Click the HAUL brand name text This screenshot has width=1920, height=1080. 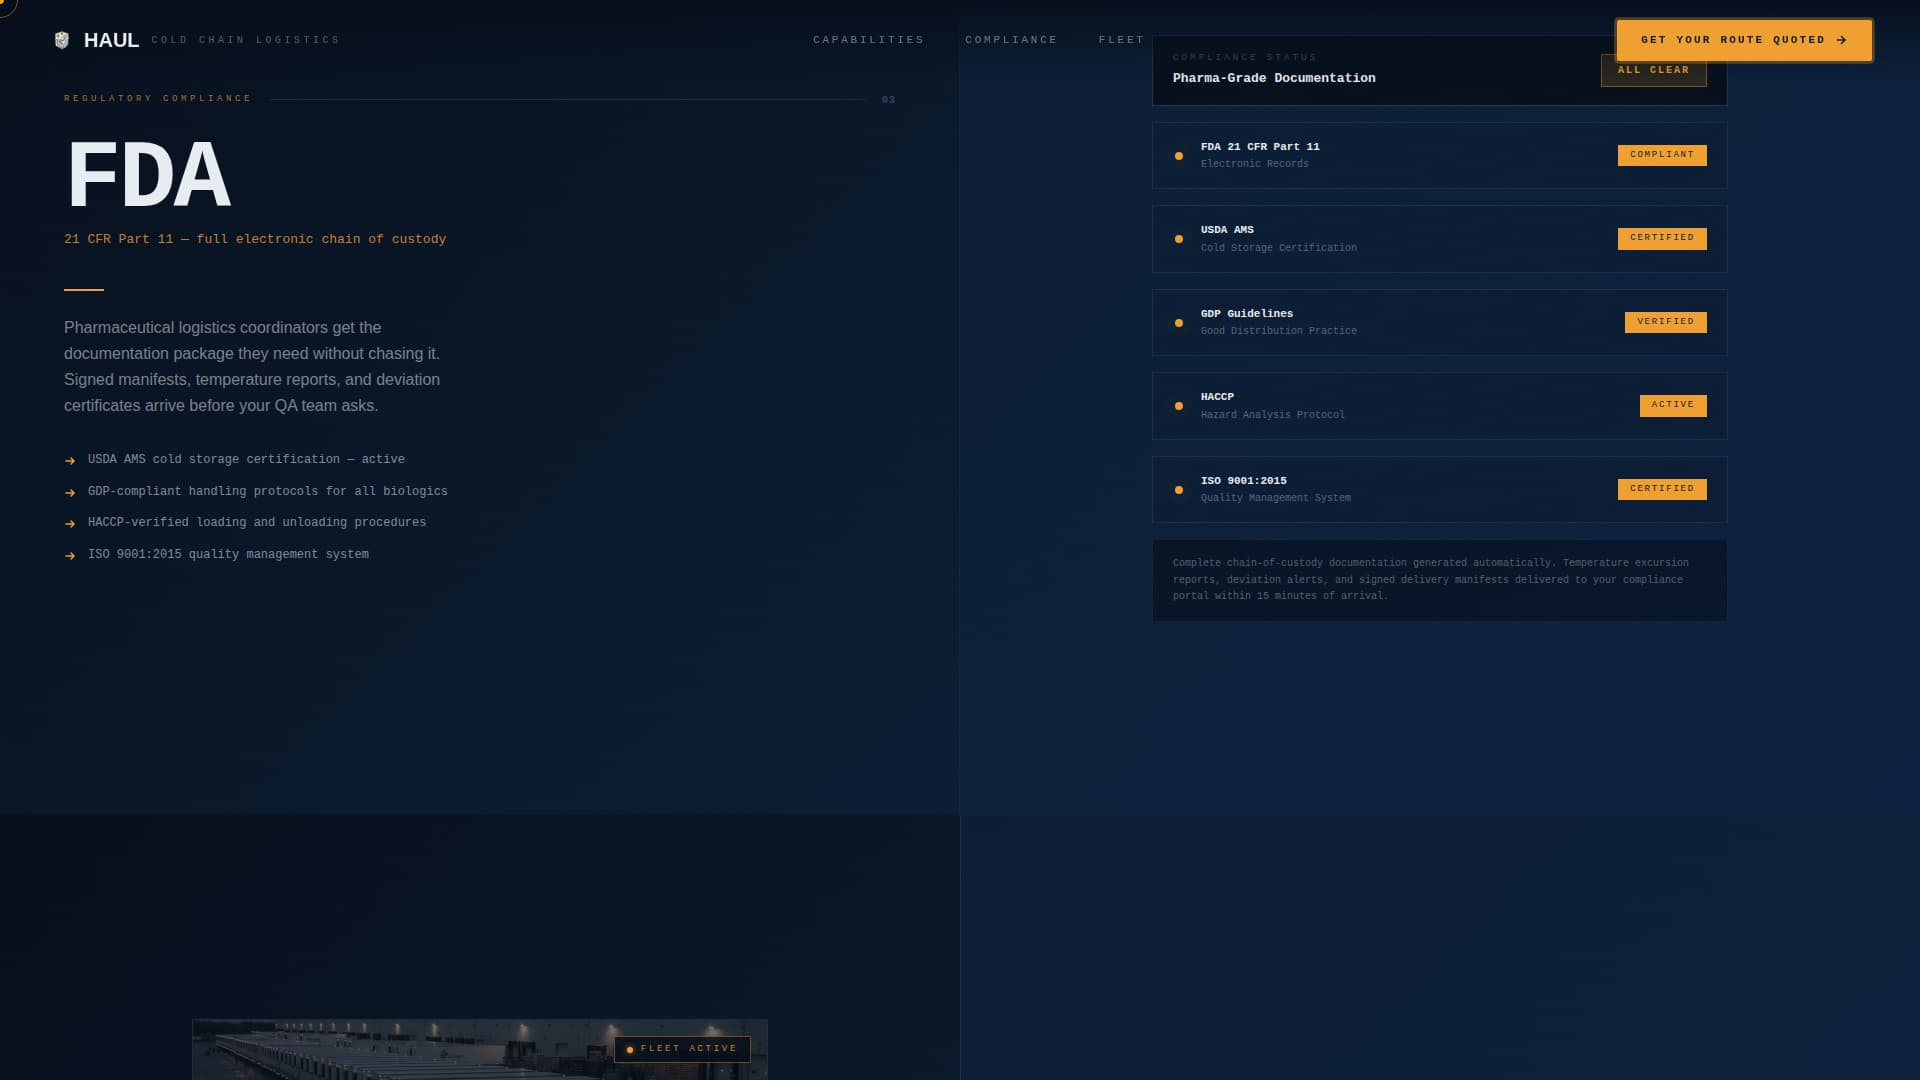point(111,40)
